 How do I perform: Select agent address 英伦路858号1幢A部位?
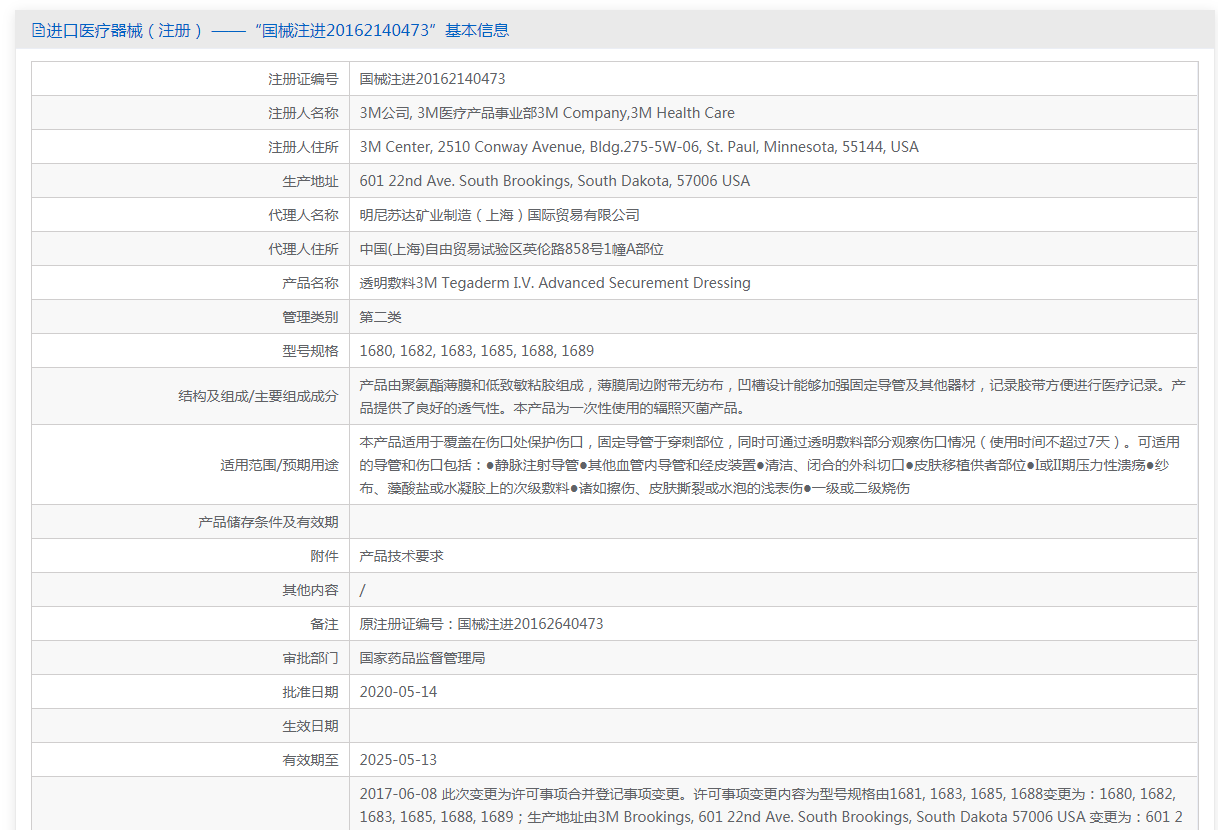pos(512,249)
